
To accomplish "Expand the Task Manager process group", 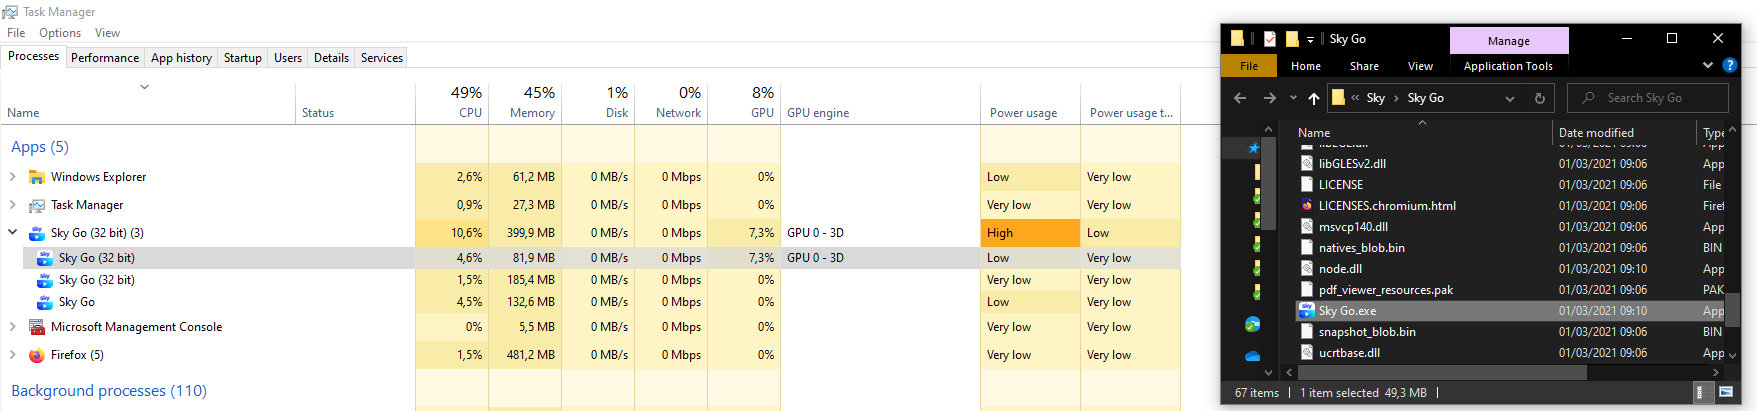I will pos(12,205).
